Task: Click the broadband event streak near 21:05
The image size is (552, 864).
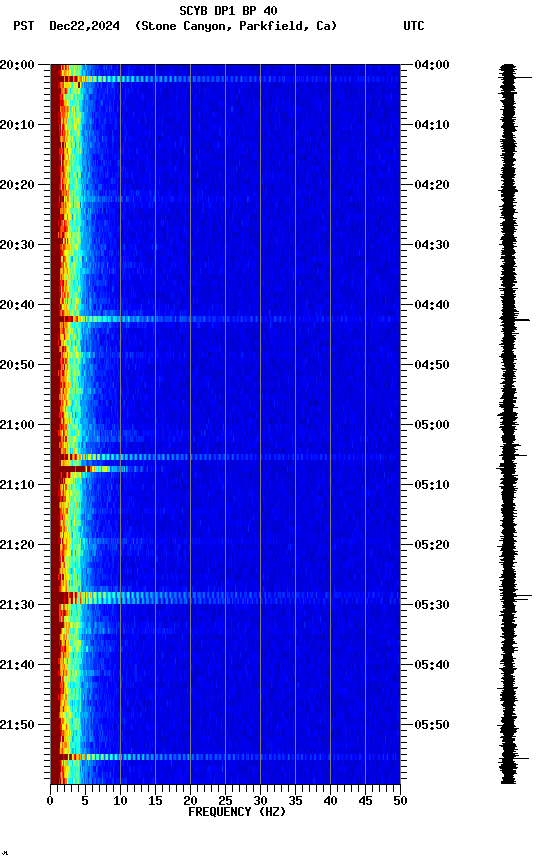Action: (225, 457)
